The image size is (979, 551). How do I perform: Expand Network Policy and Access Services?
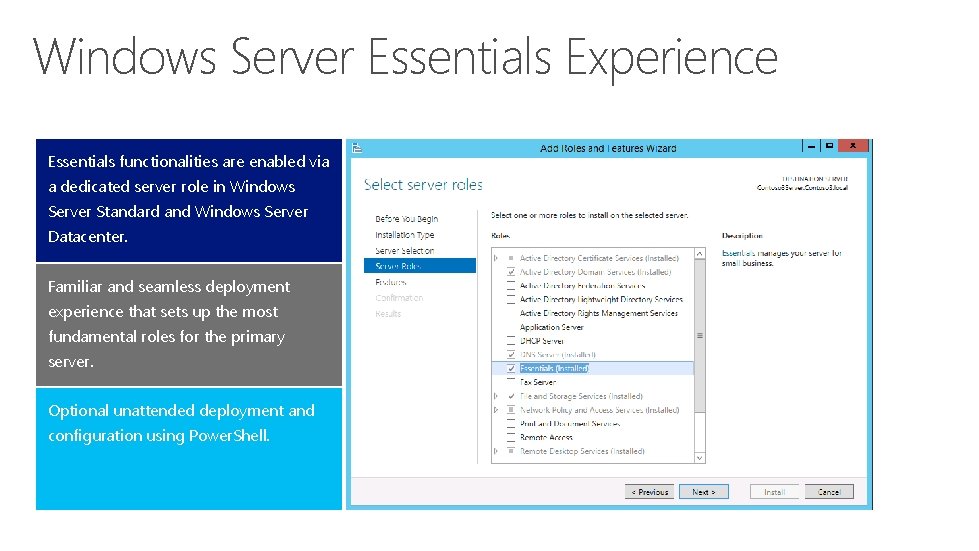(496, 410)
